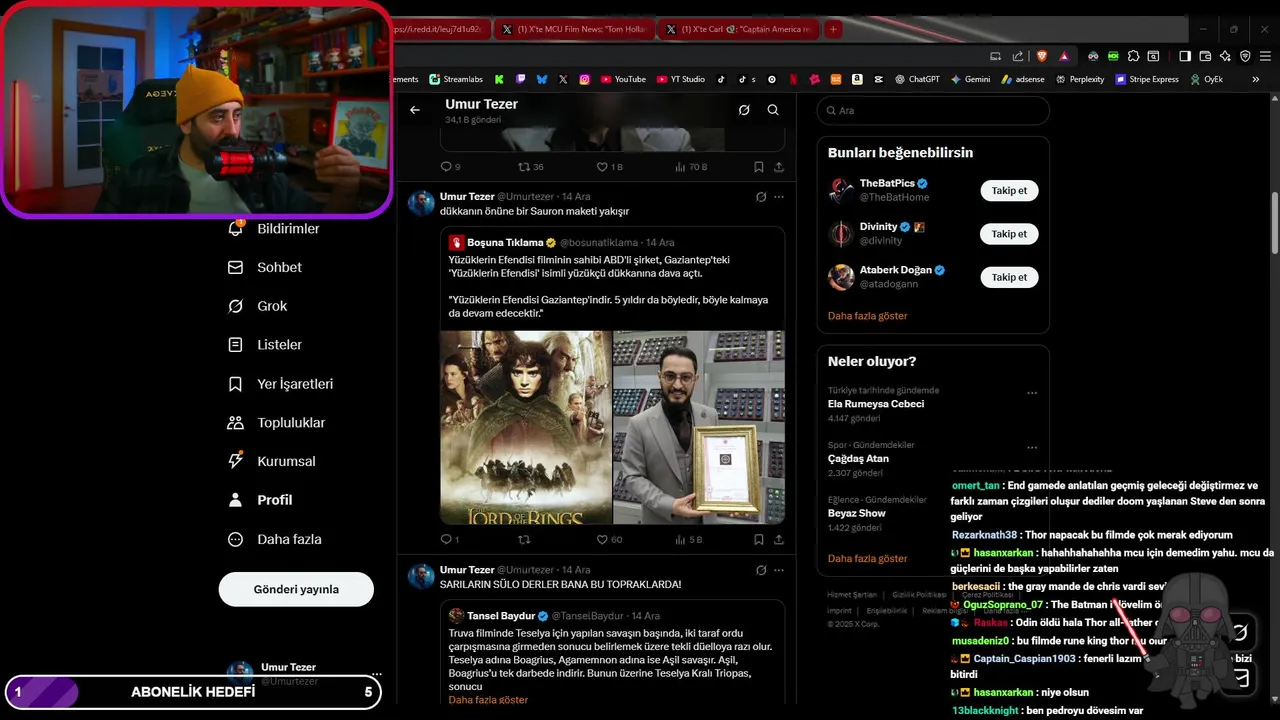Screen dimensions: 1280x720
Task: Open the Gemini bookmark
Action: pos(970,79)
